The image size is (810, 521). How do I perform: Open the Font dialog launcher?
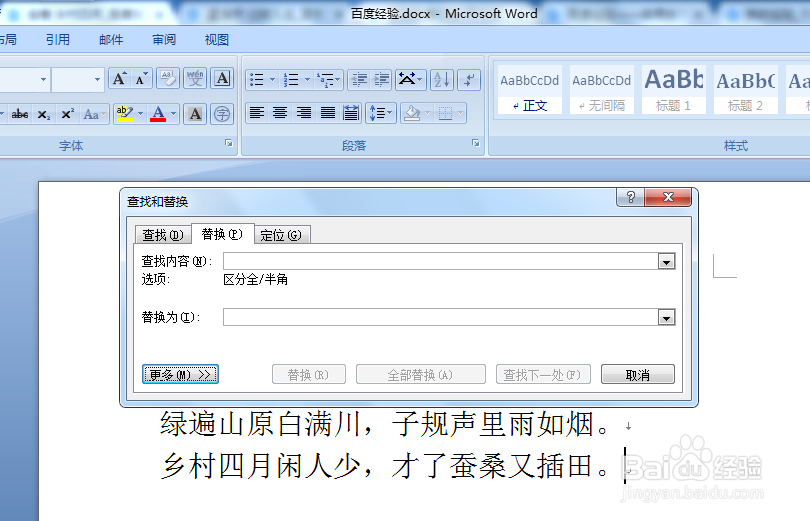[x=228, y=144]
